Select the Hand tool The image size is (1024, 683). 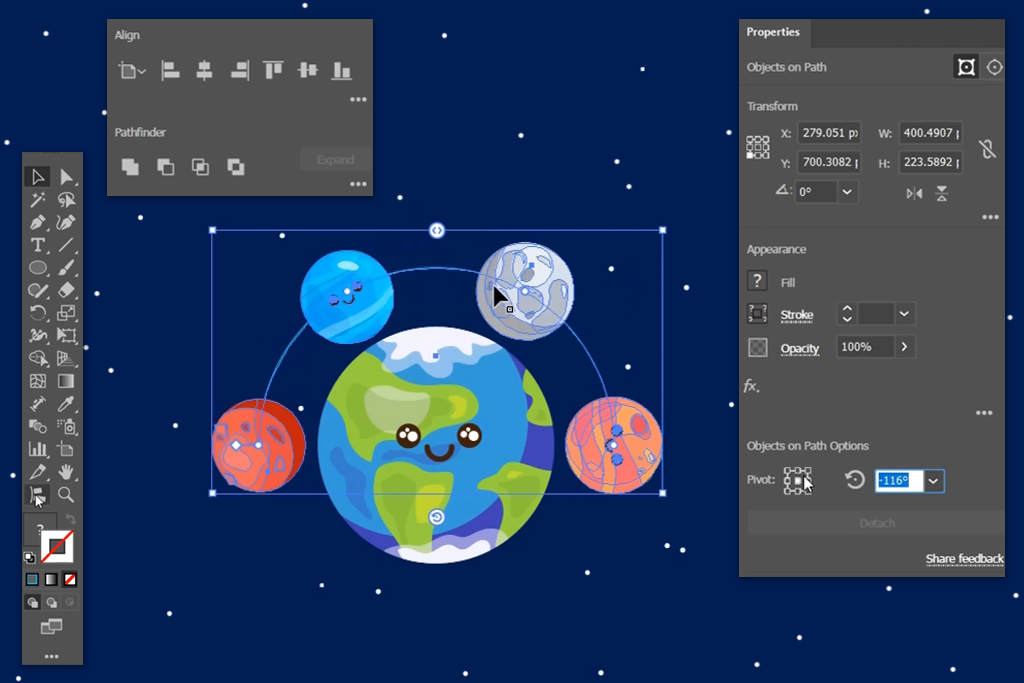[x=66, y=471]
